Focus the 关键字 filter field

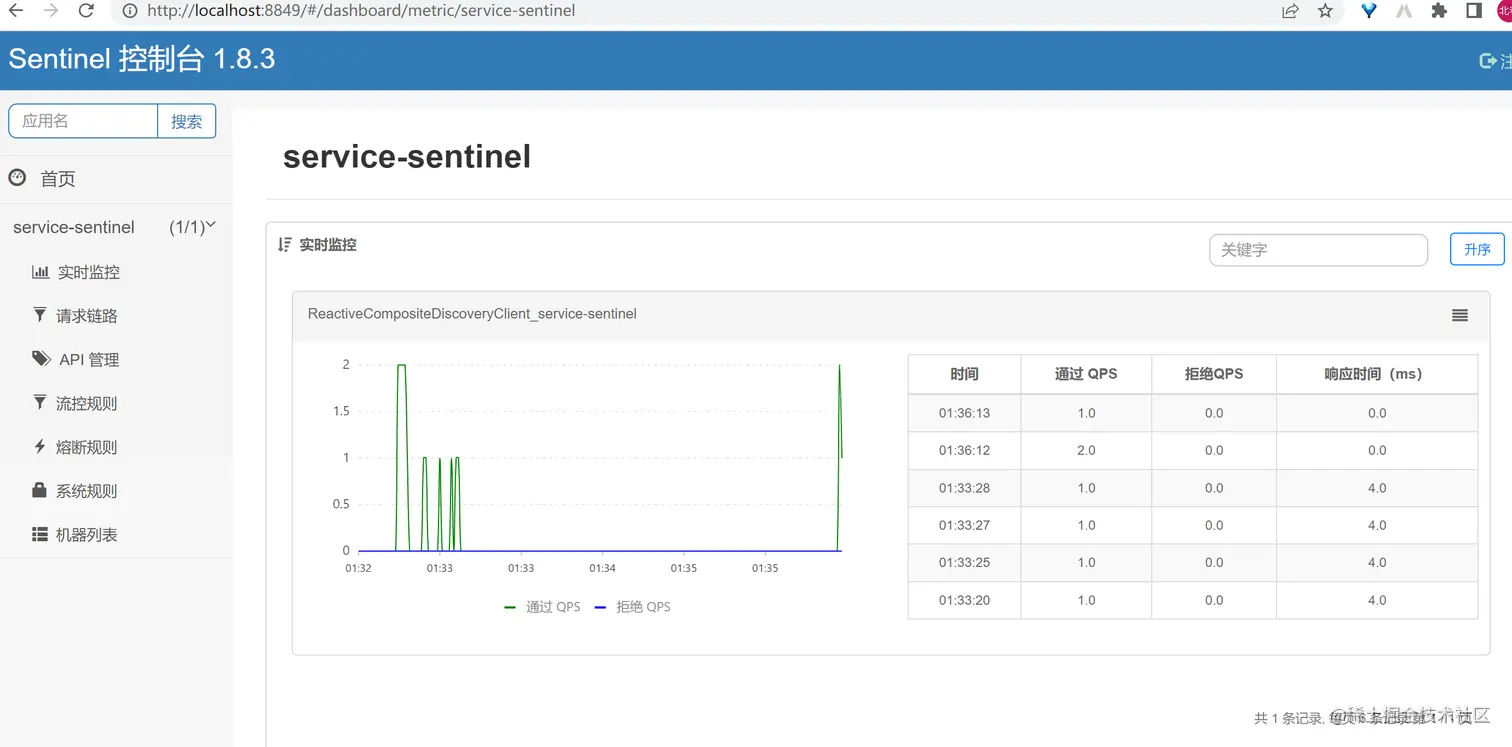pos(1318,250)
